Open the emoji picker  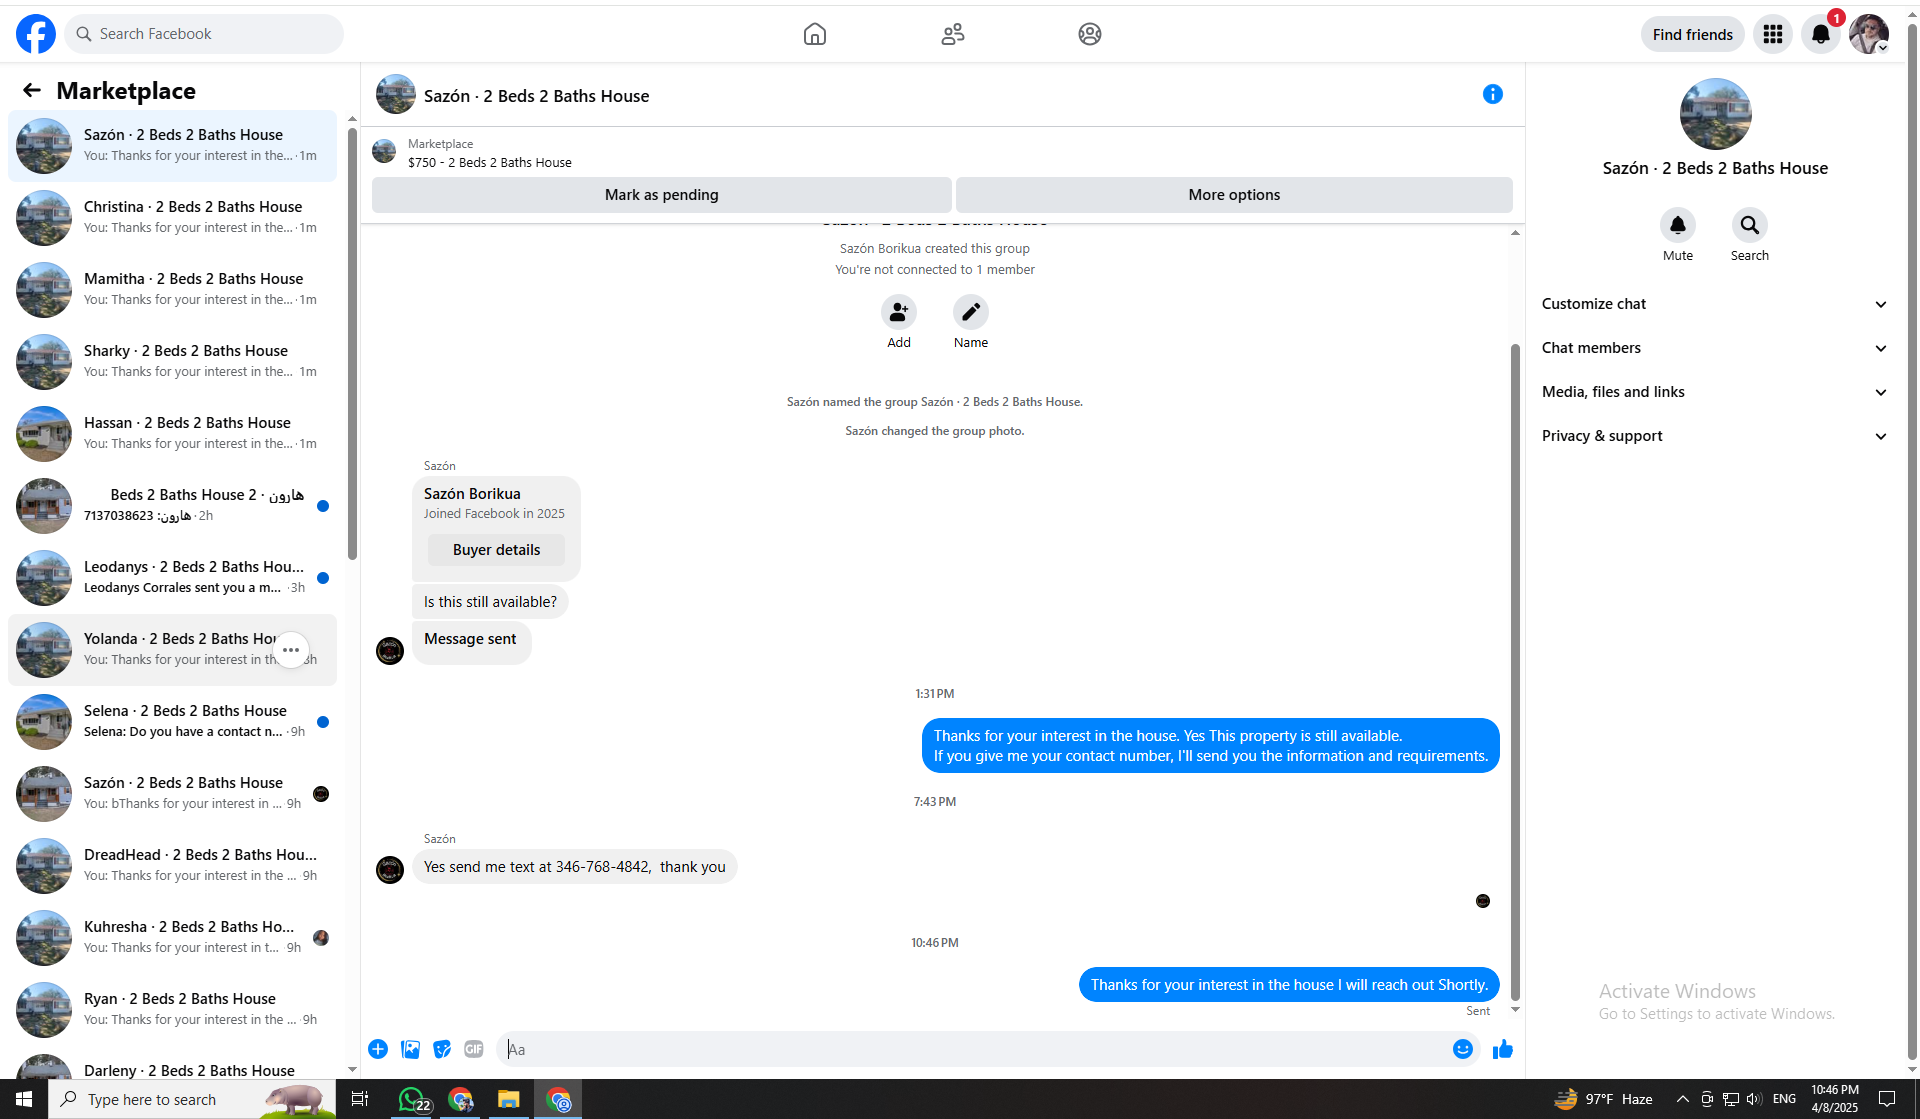[1462, 1049]
